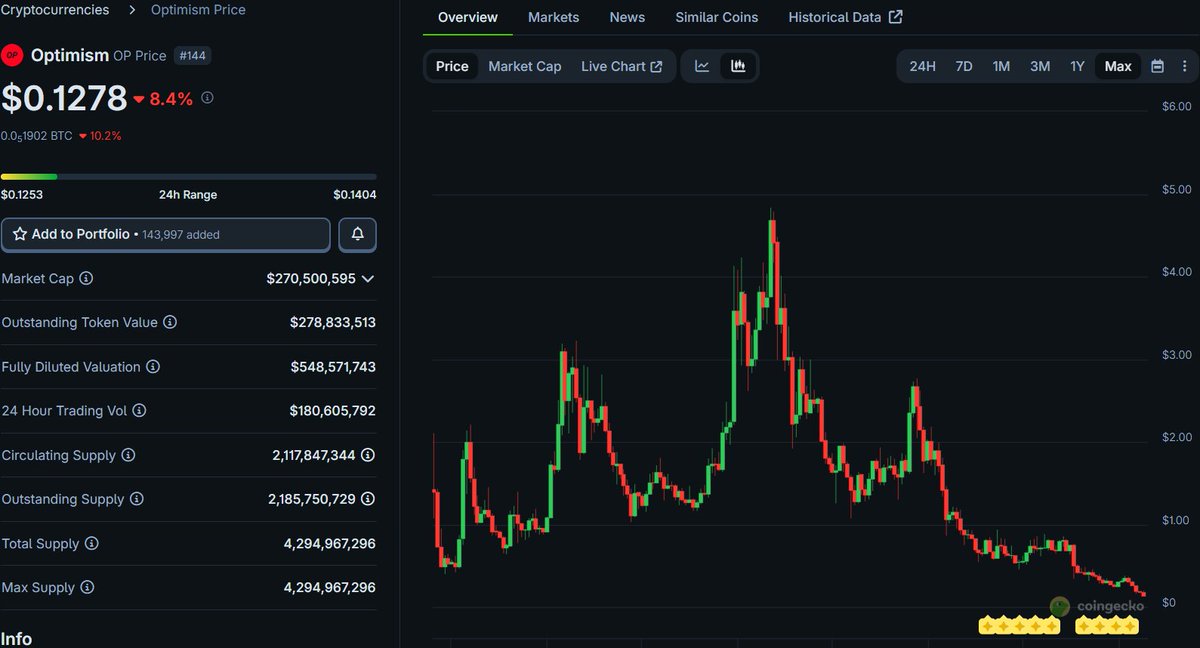The image size is (1200, 648).
Task: Show 24 Hour Trading Vol info icon
Action: coord(139,411)
